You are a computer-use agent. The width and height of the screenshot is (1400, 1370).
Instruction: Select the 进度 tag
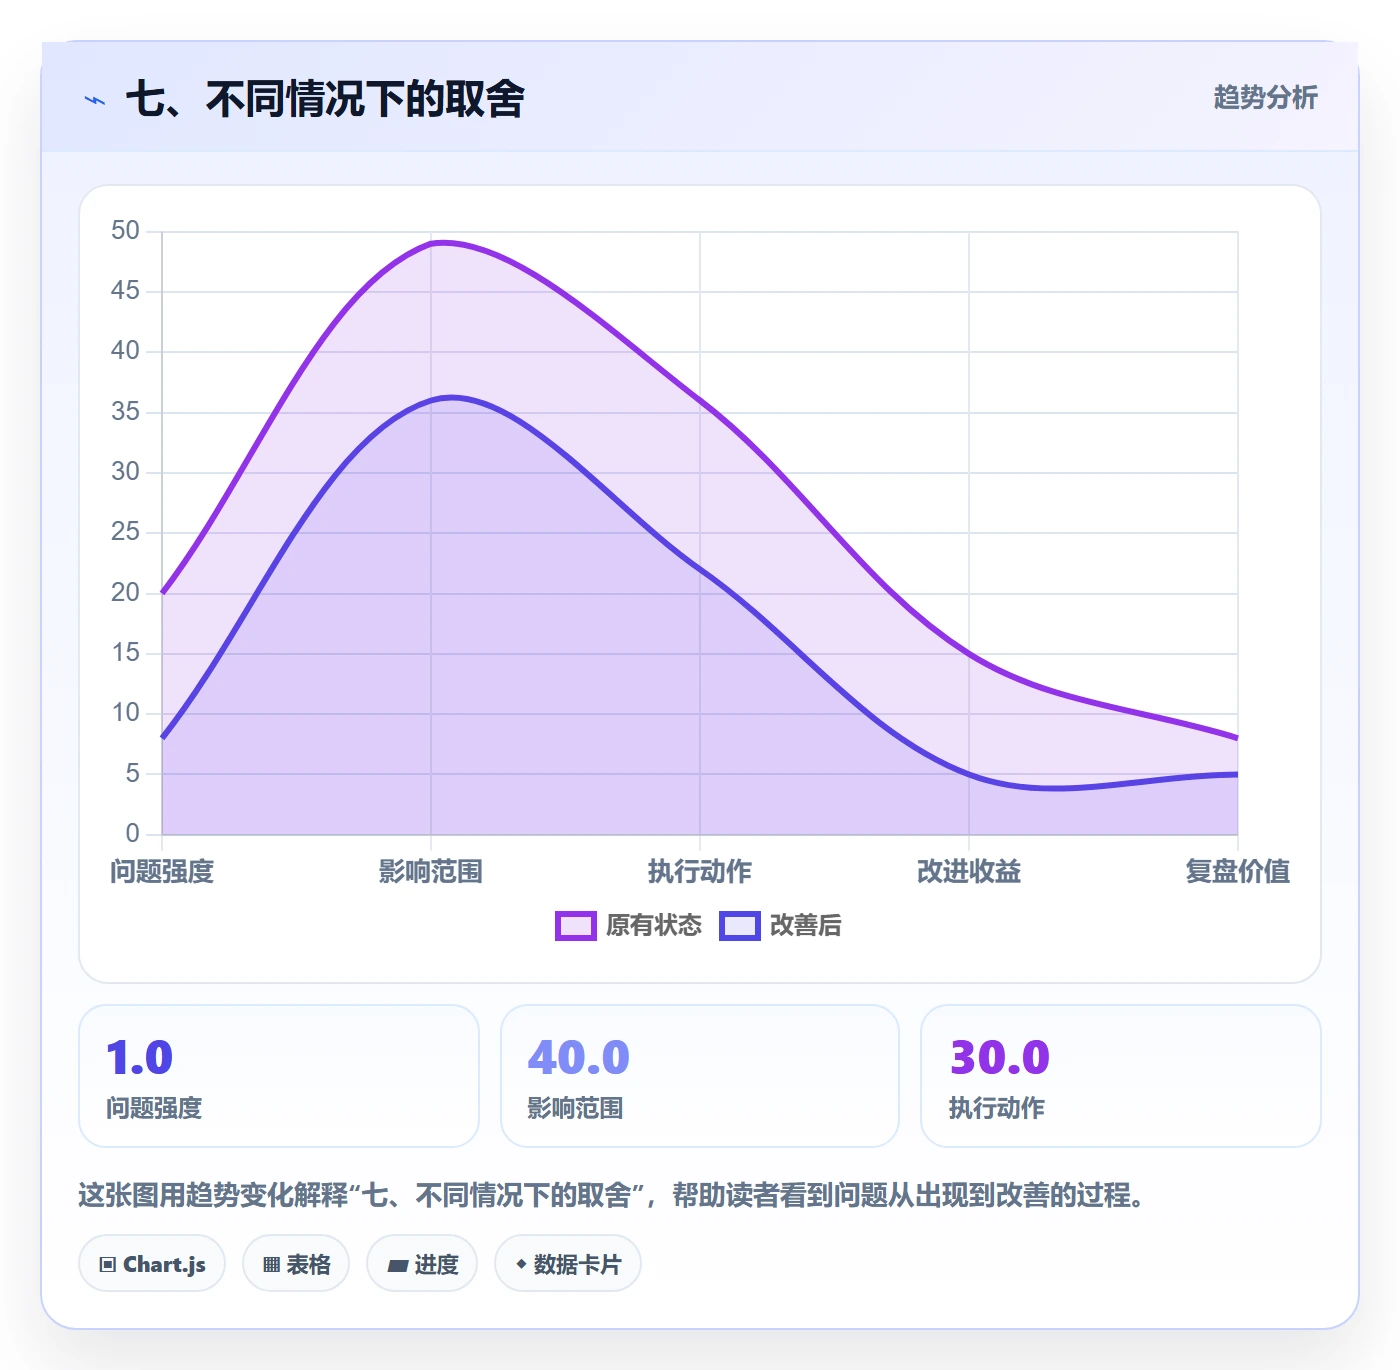click(422, 1264)
